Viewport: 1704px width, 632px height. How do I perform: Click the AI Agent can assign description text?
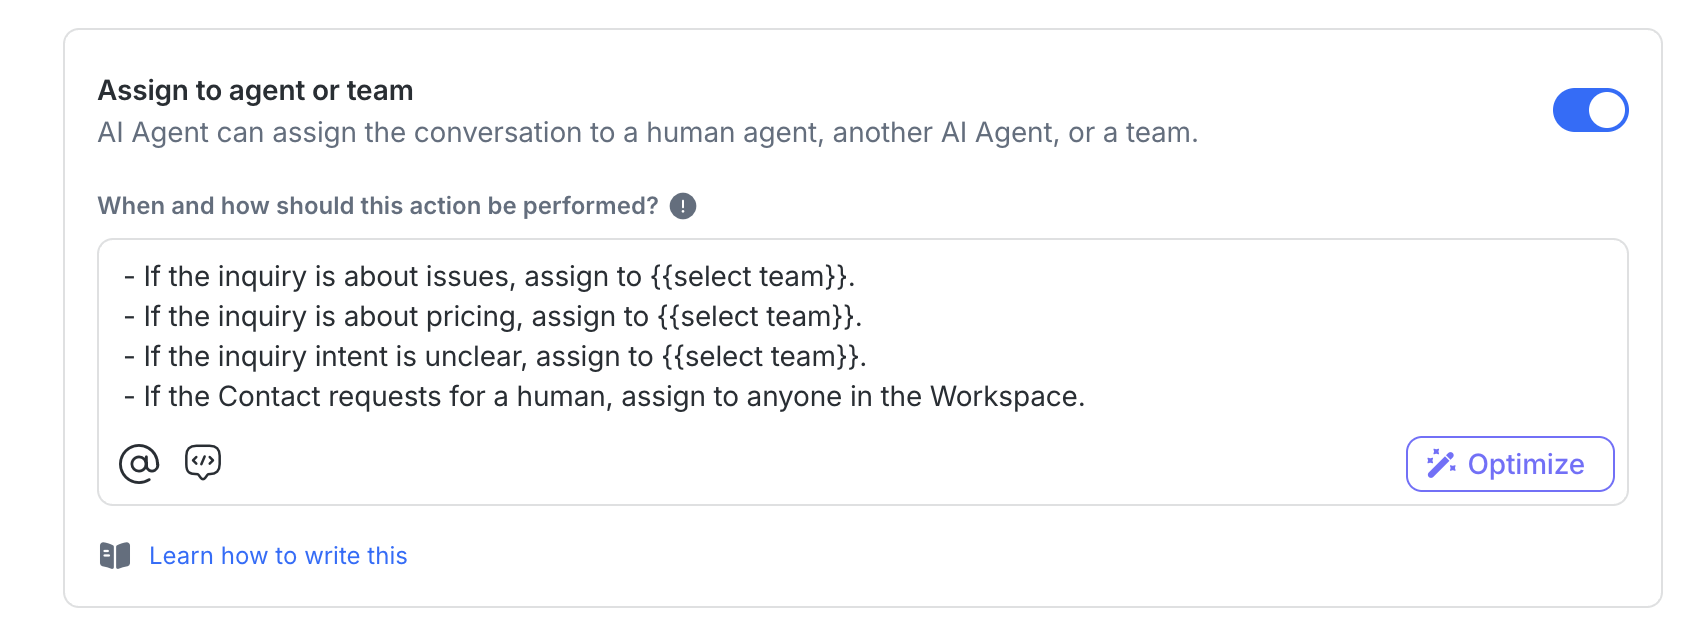pyautogui.click(x=647, y=133)
